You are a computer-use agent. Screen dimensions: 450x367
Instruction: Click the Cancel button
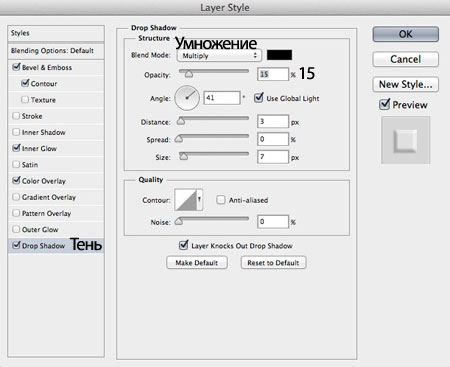(x=405, y=59)
